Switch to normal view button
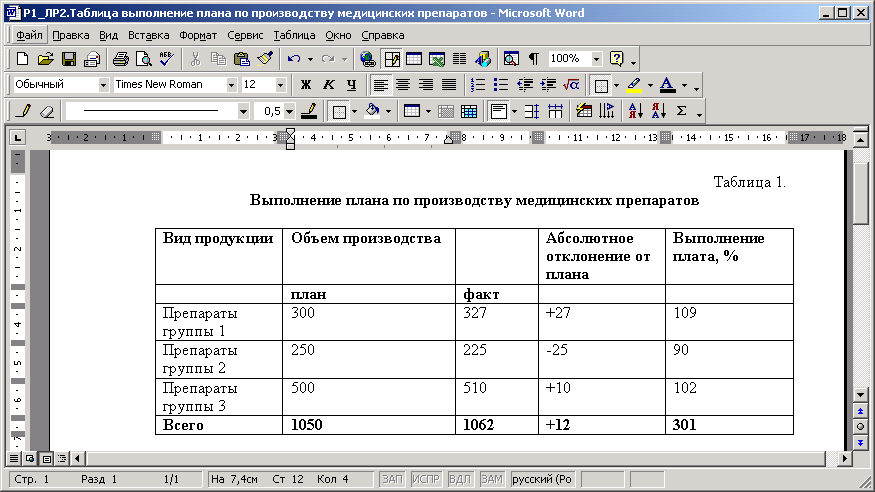Image resolution: width=875 pixels, height=492 pixels. 13,459
